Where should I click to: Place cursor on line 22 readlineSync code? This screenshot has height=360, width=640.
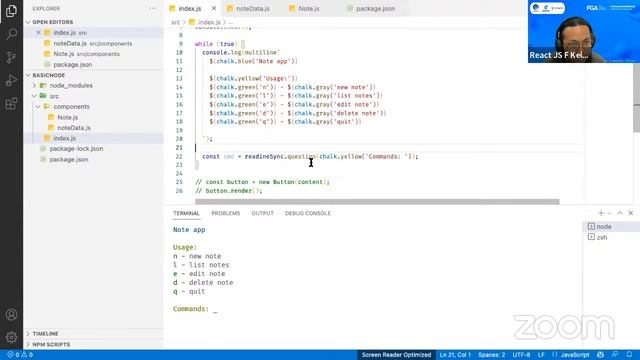(310, 156)
